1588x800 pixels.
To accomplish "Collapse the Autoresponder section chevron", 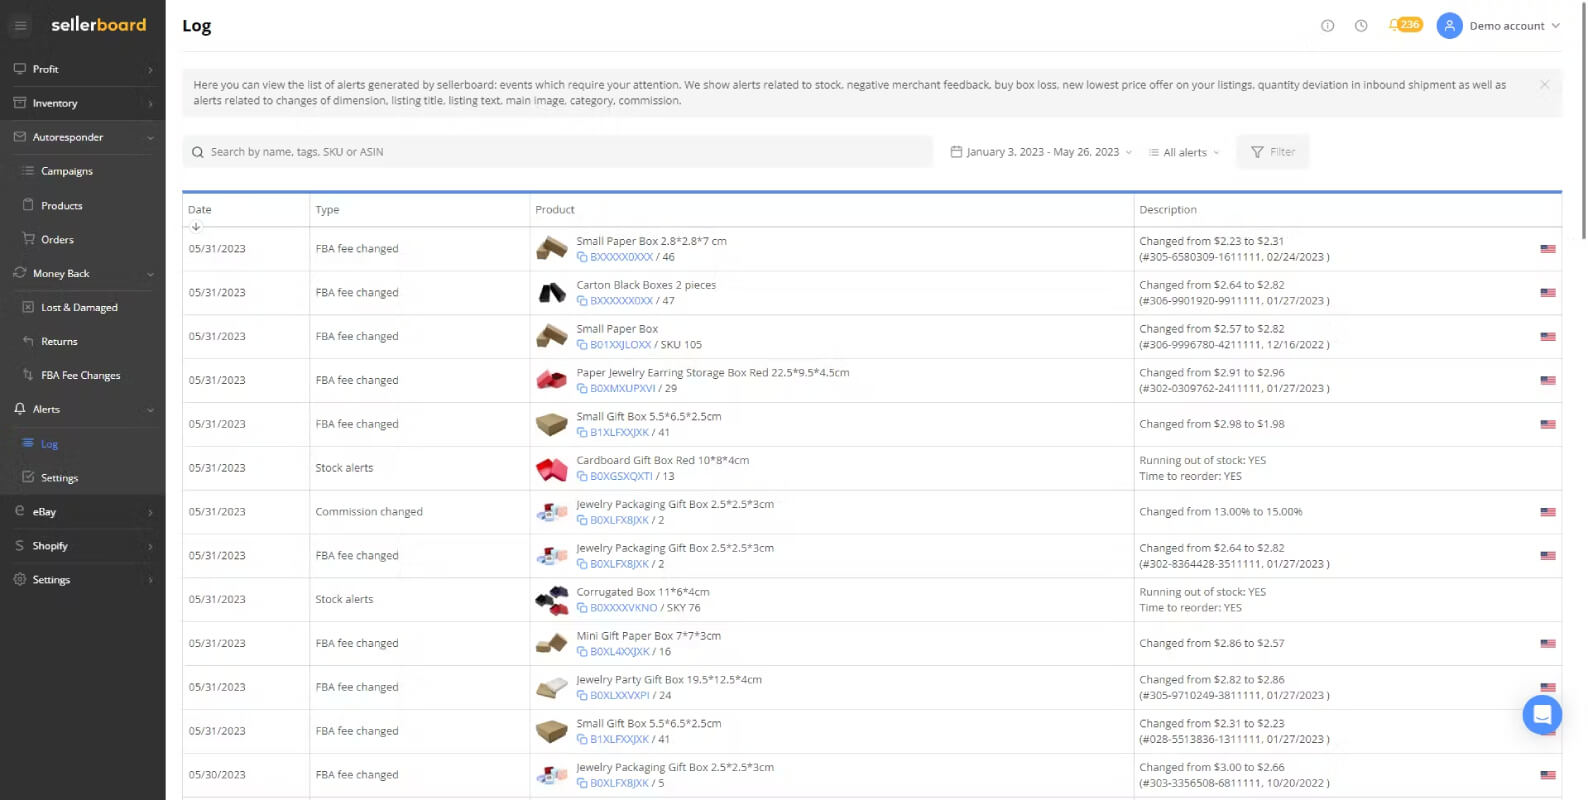I will (x=150, y=138).
